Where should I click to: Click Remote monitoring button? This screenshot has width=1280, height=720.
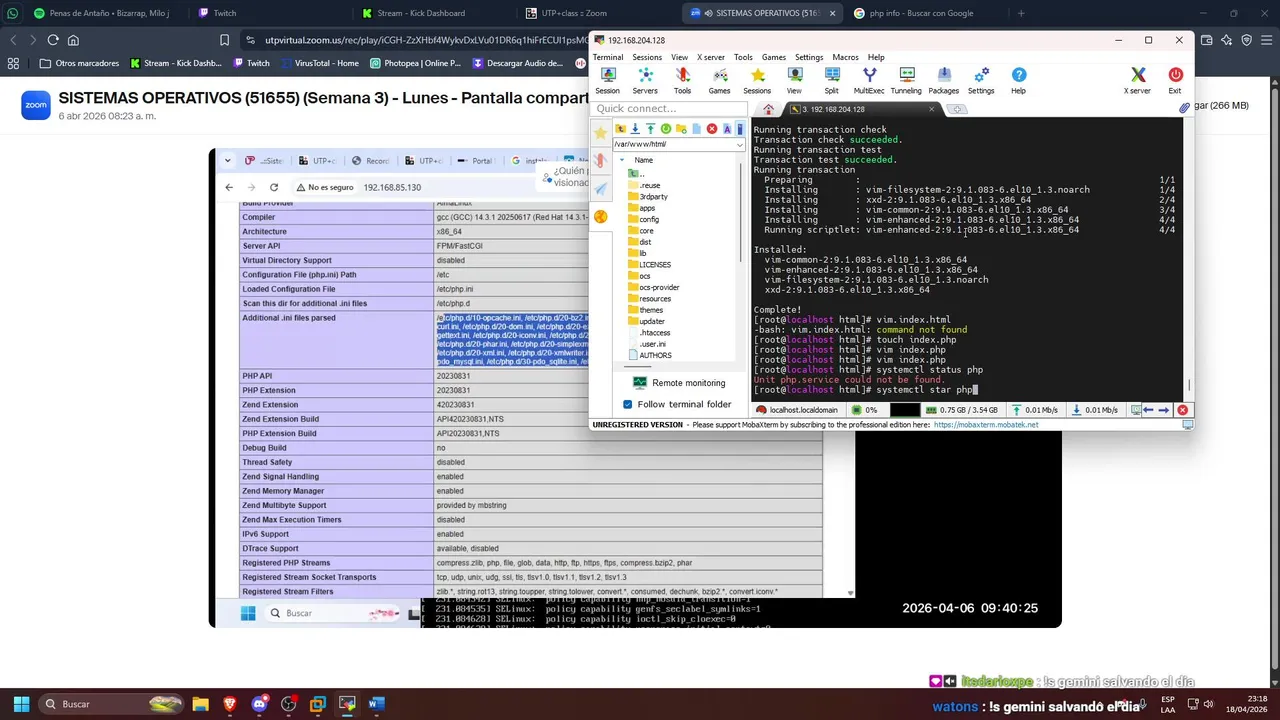click(x=679, y=382)
